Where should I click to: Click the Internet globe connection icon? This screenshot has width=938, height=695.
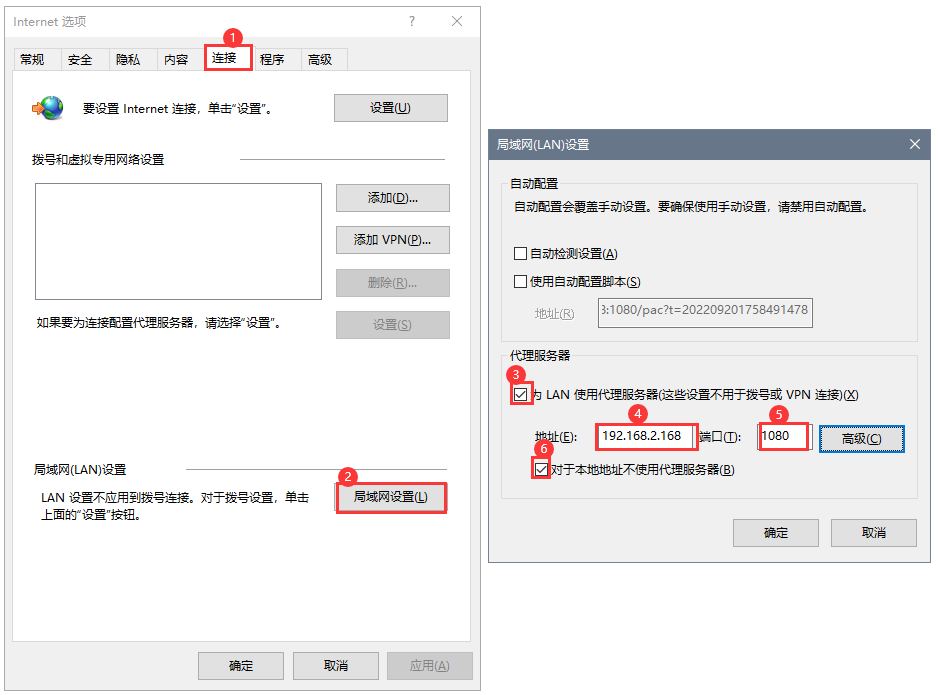[x=48, y=108]
